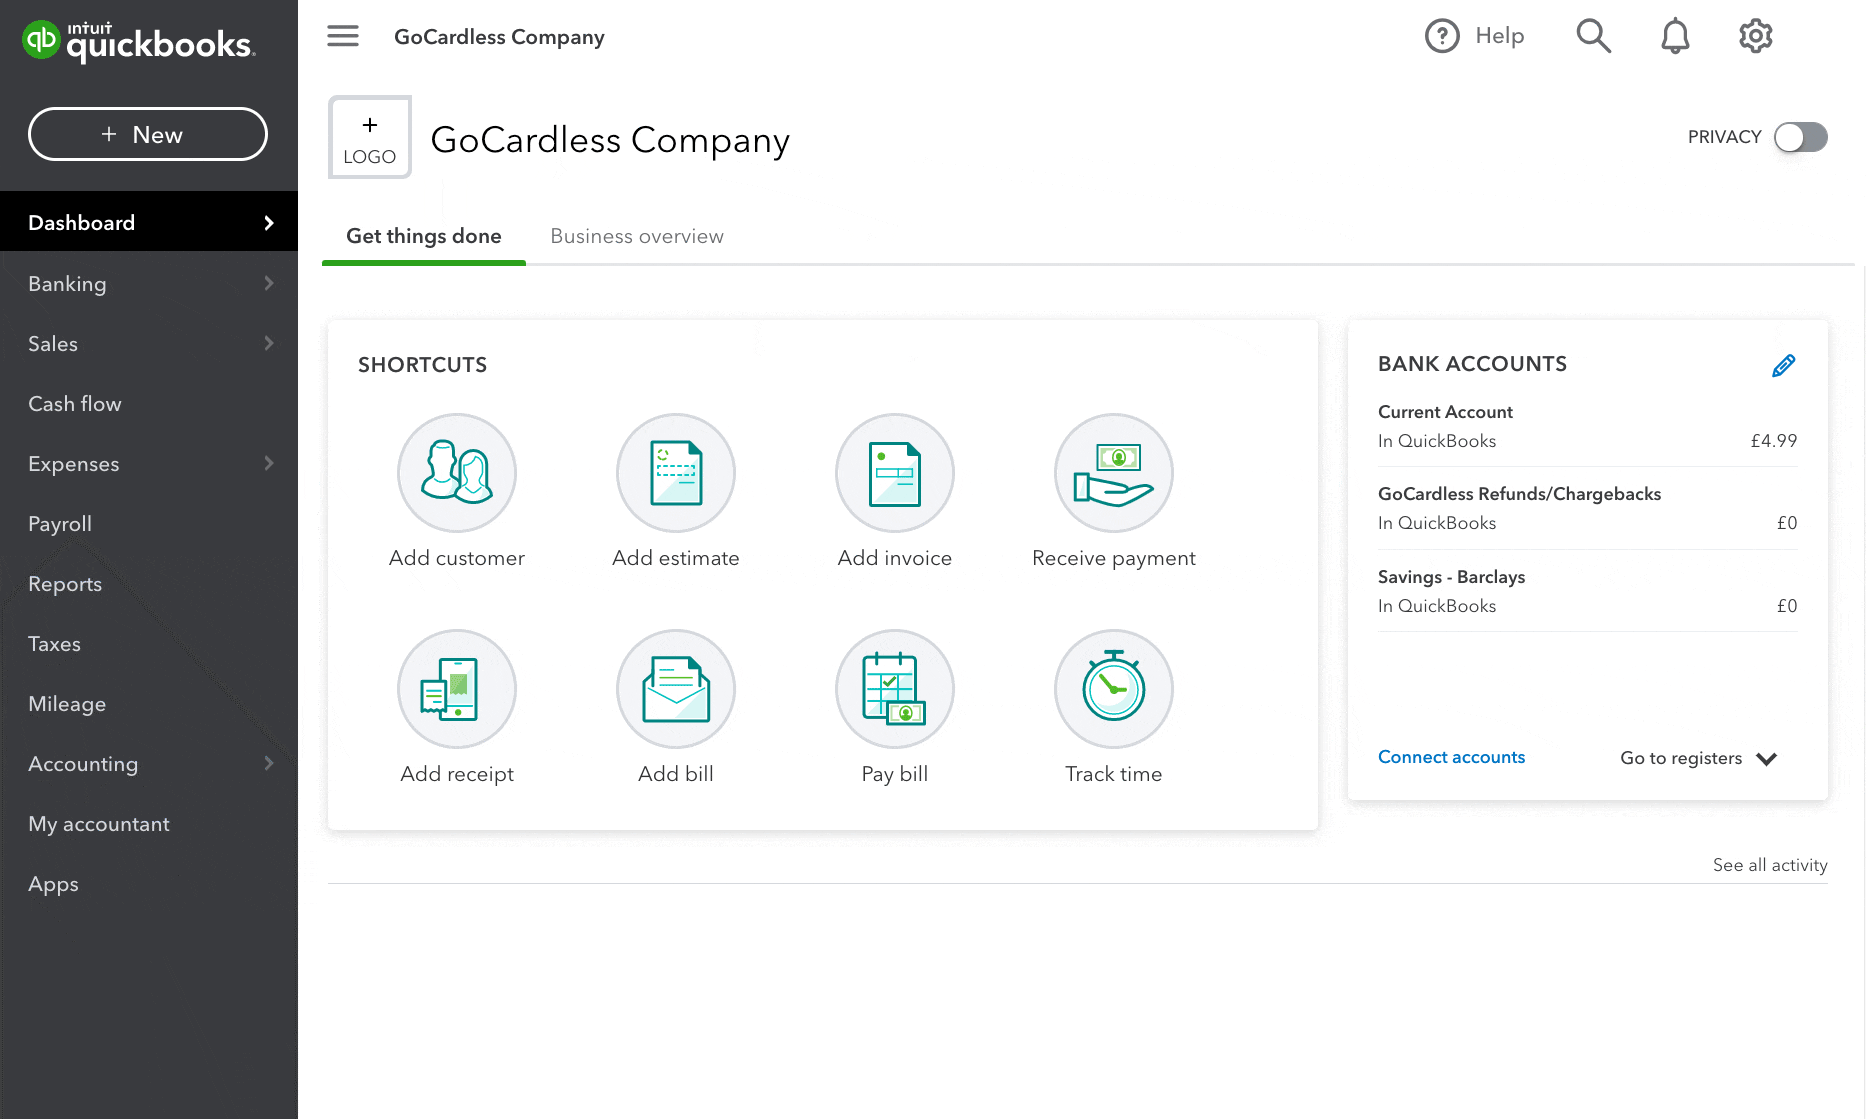Click the Add invoice shortcut icon
This screenshot has height=1119, width=1866.
click(895, 473)
